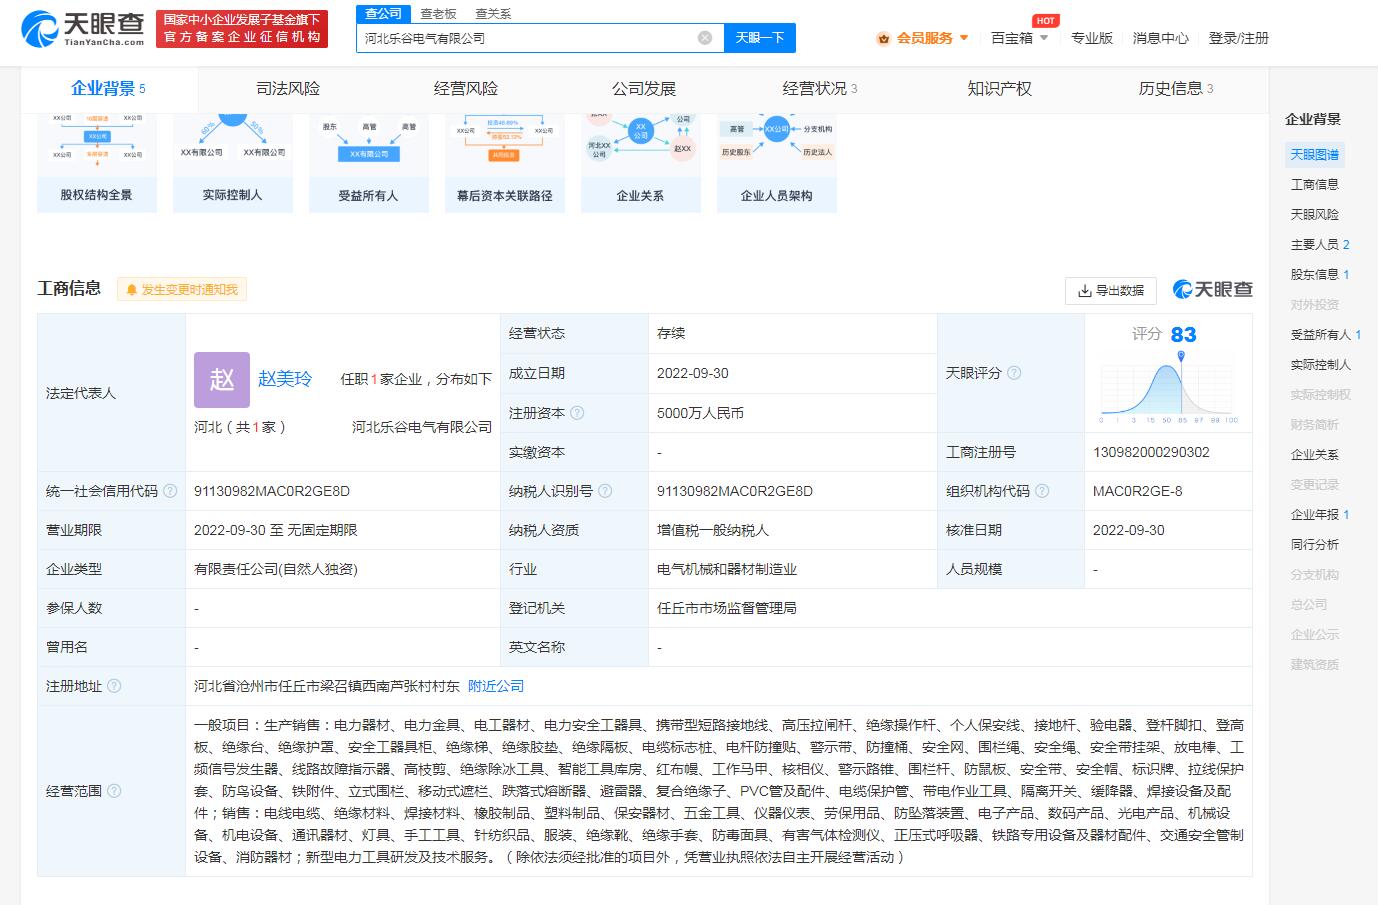Click the 国家中小企业发展子基金旗下 banner badge
The width and height of the screenshot is (1378, 905).
pyautogui.click(x=243, y=28)
